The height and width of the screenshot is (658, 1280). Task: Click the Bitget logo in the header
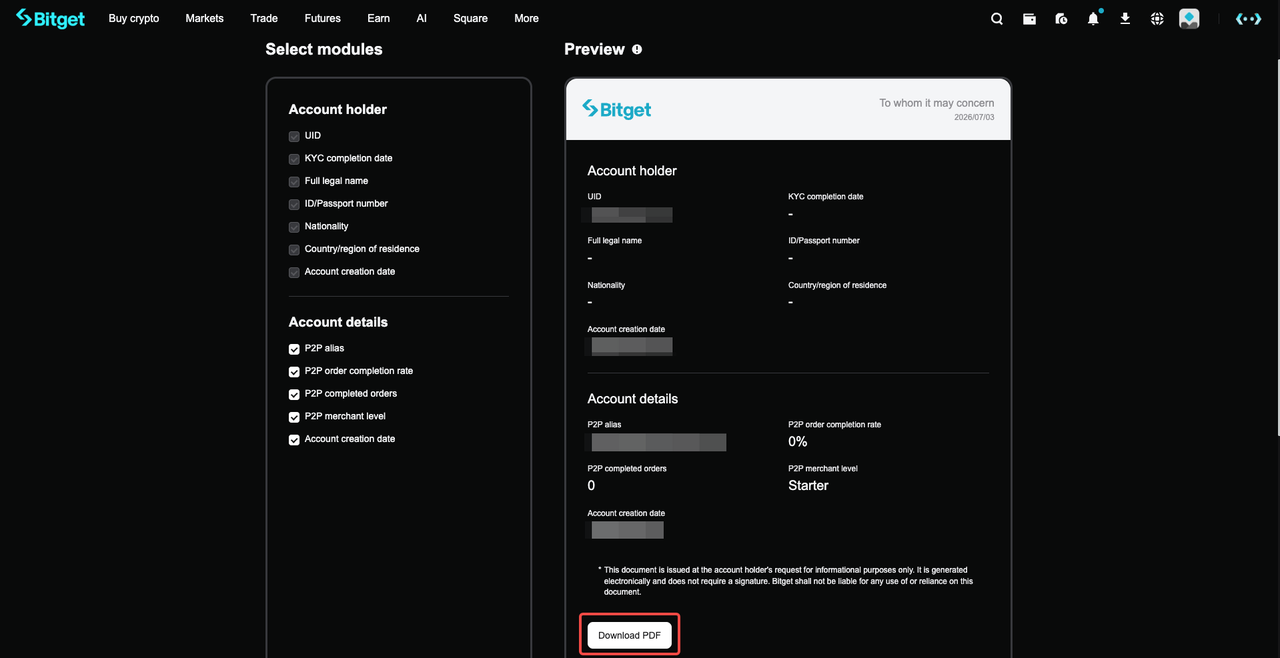[x=50, y=18]
